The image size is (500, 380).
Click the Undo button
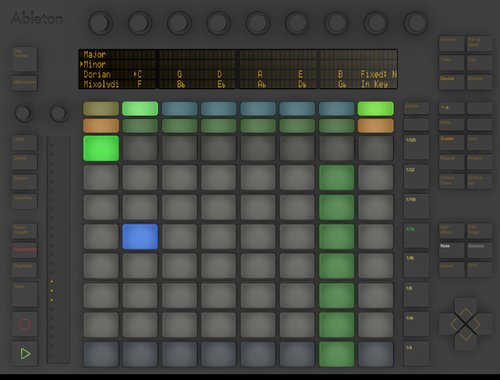(25, 142)
